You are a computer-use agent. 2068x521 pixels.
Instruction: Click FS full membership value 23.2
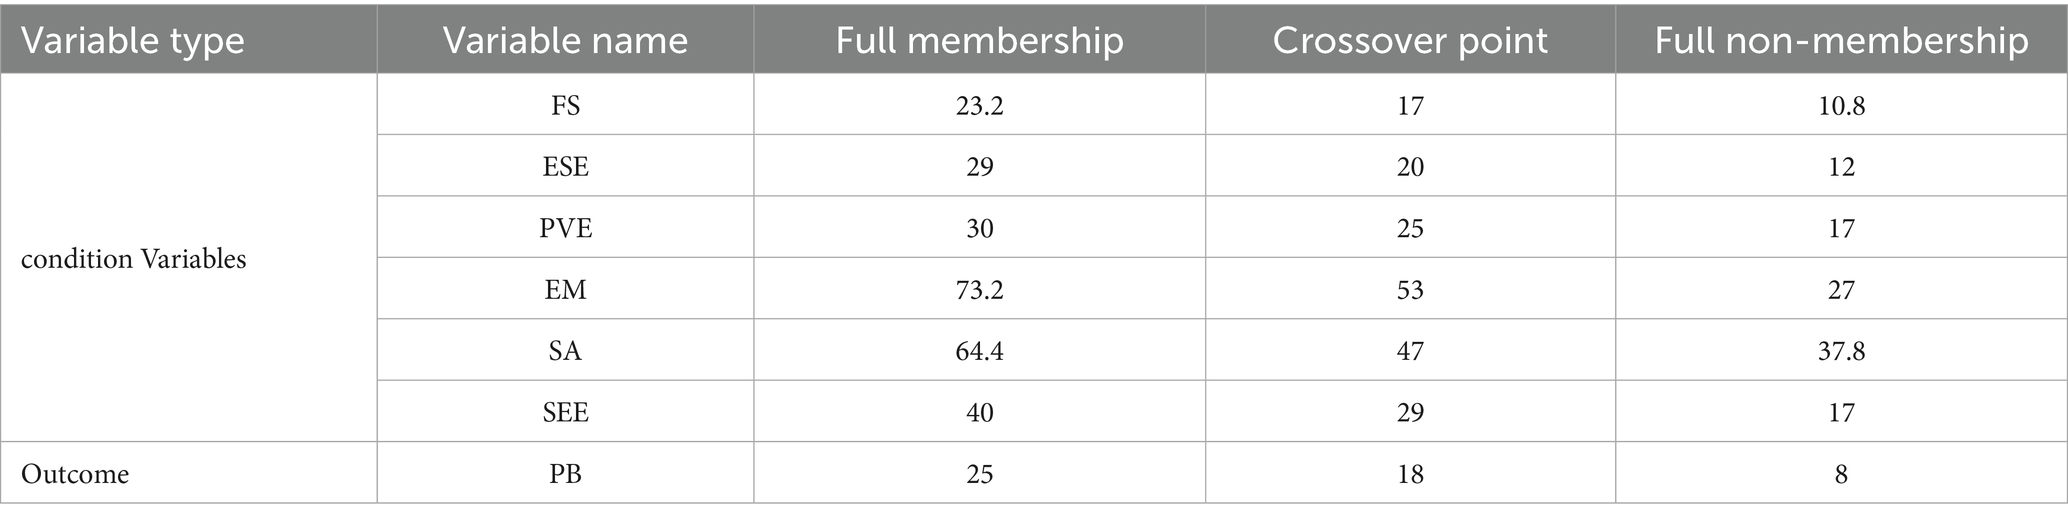point(979,105)
